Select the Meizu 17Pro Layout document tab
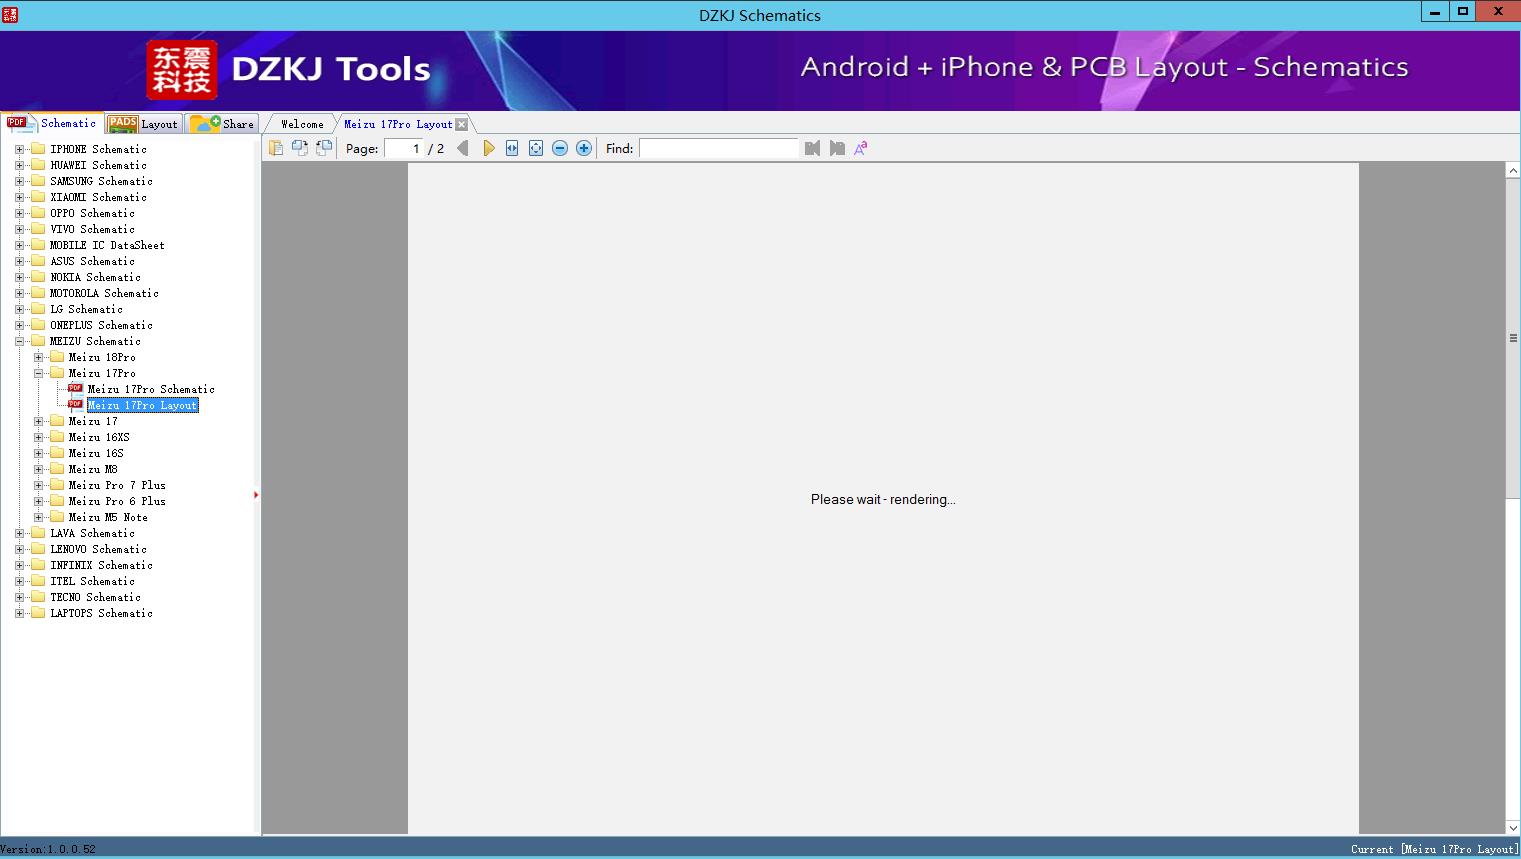The height and width of the screenshot is (859, 1521). [x=398, y=124]
